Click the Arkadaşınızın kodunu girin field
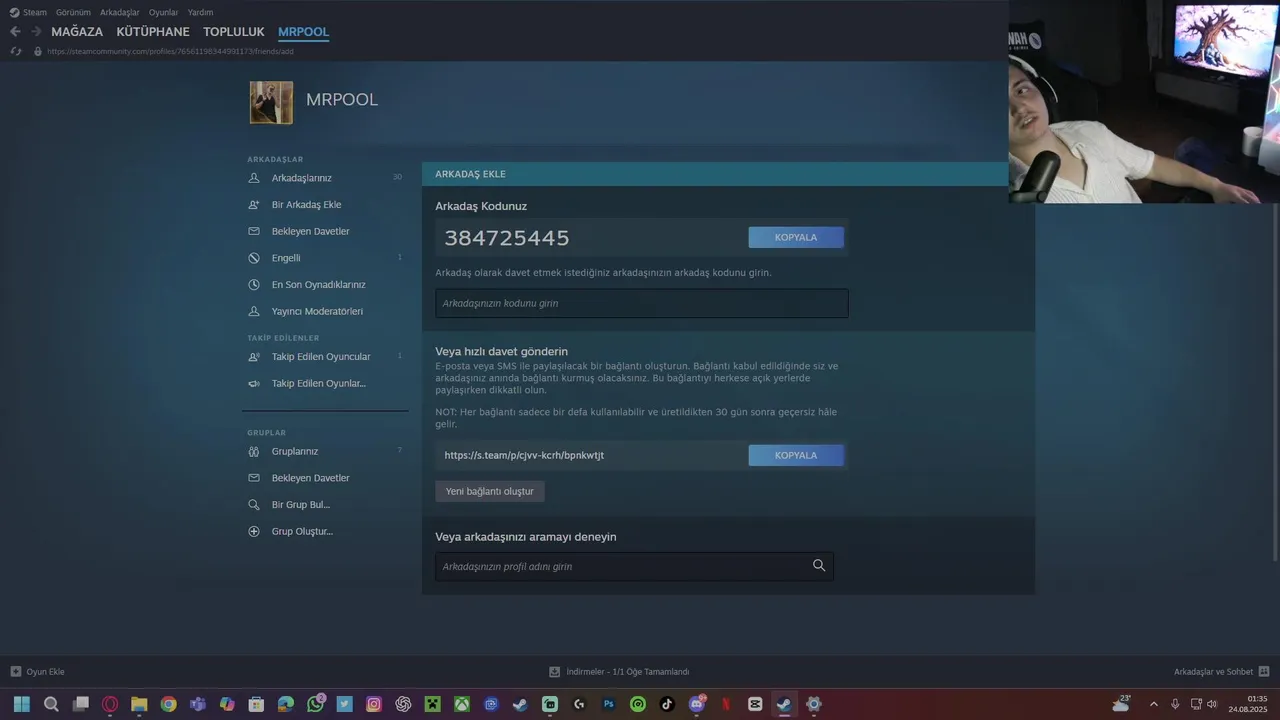Image resolution: width=1280 pixels, height=720 pixels. [642, 303]
